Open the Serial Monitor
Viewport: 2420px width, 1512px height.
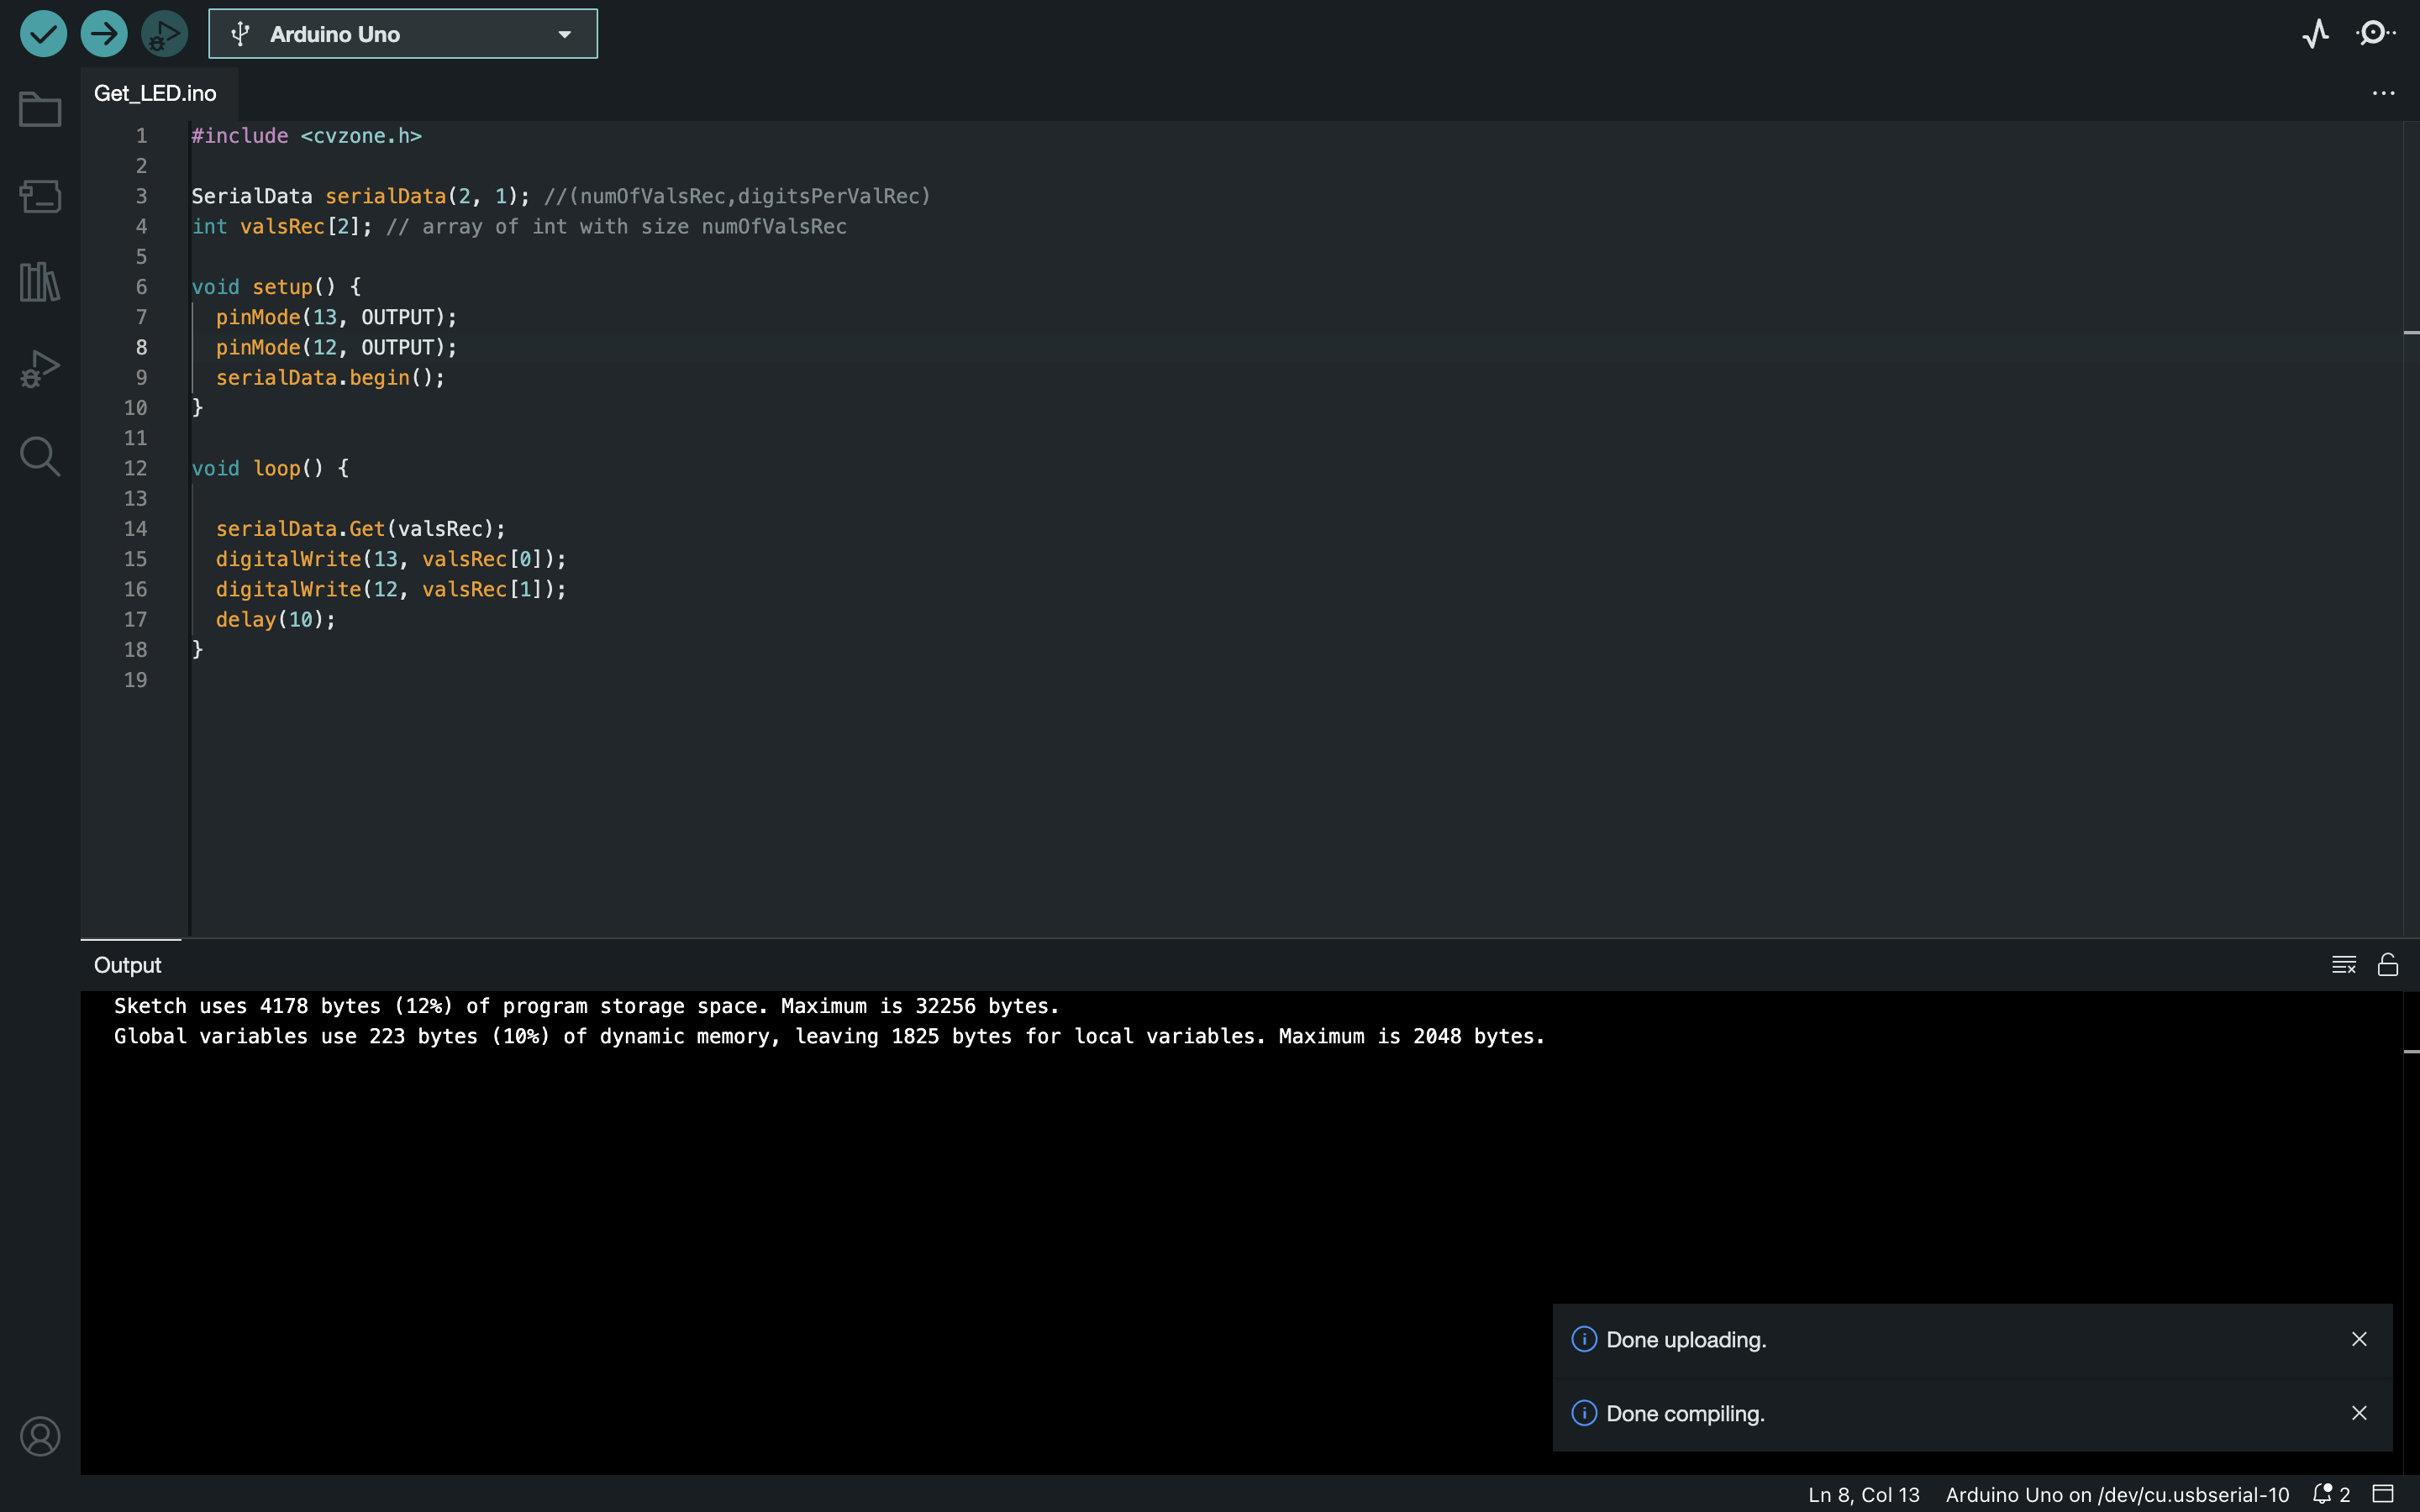coord(2376,34)
